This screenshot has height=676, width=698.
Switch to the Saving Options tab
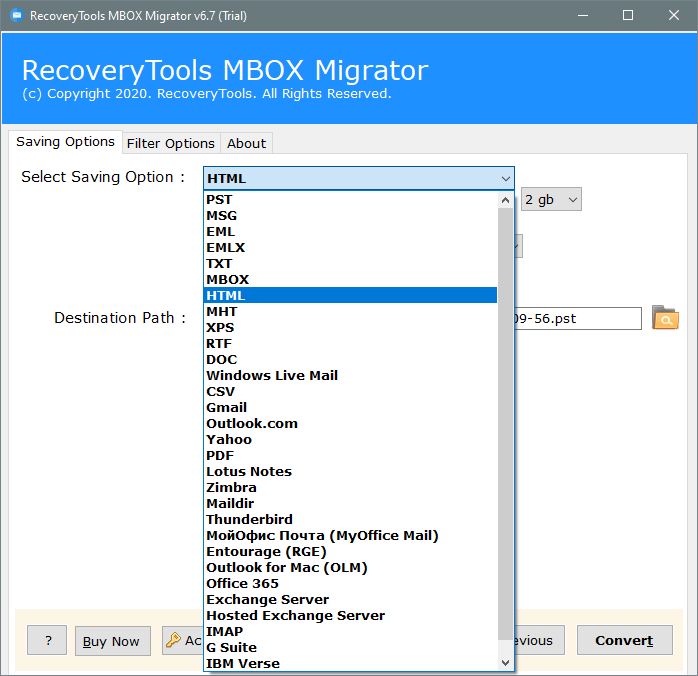[x=65, y=142]
